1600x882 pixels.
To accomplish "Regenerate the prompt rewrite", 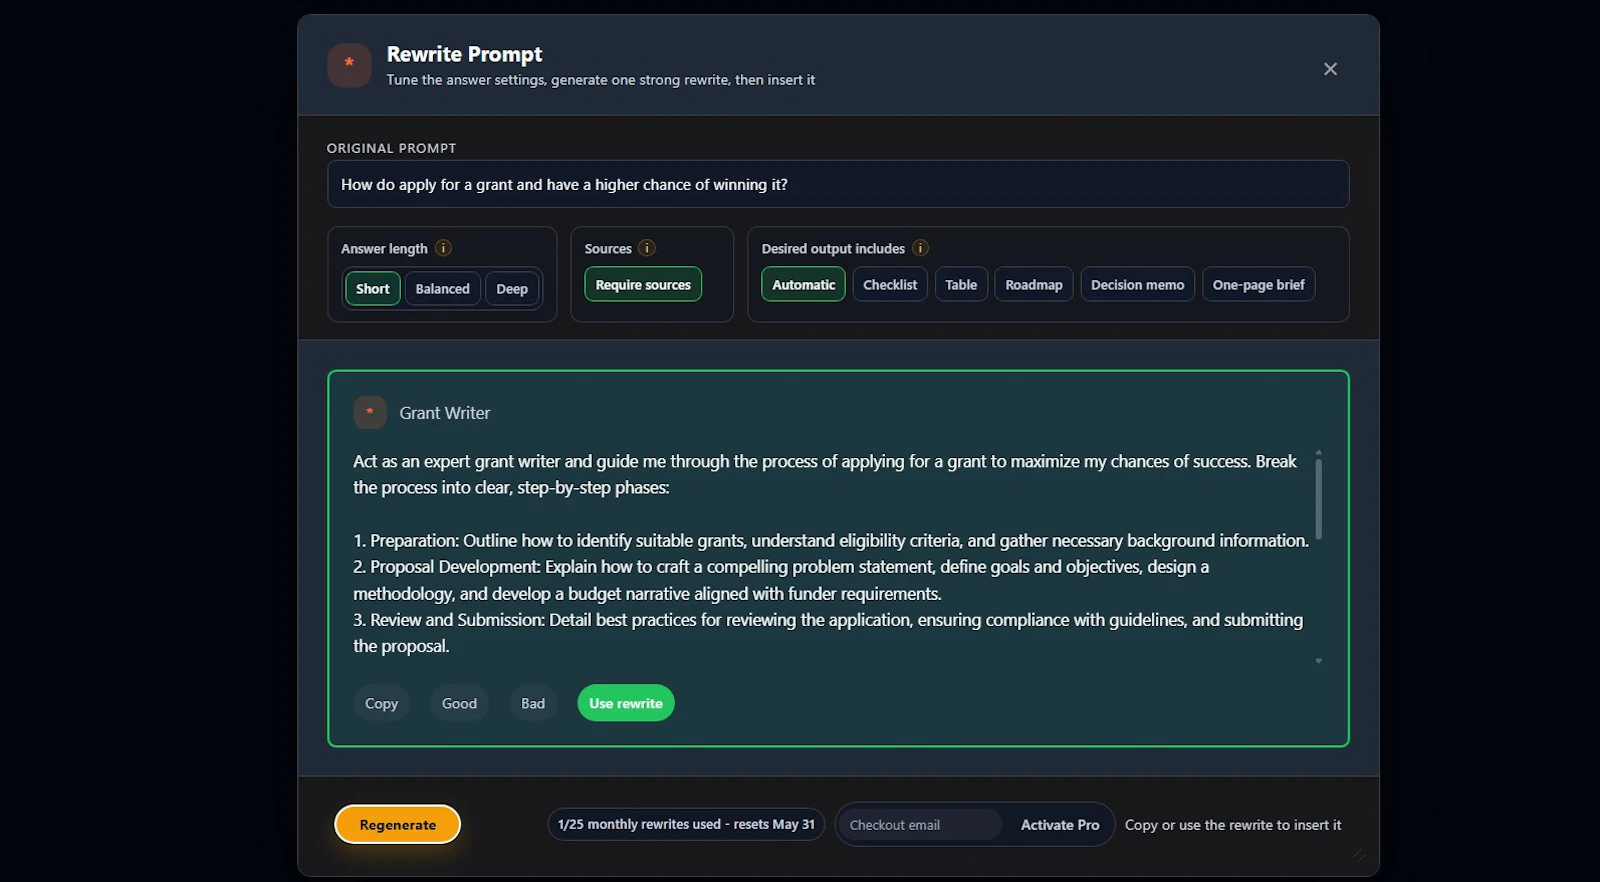I will [x=398, y=825].
